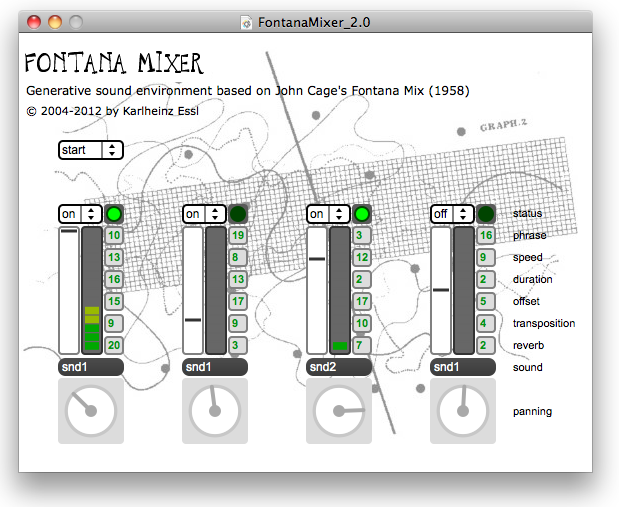Image resolution: width=619 pixels, height=507 pixels.
Task: Click channel 4 duration value 2
Action: click(486, 280)
